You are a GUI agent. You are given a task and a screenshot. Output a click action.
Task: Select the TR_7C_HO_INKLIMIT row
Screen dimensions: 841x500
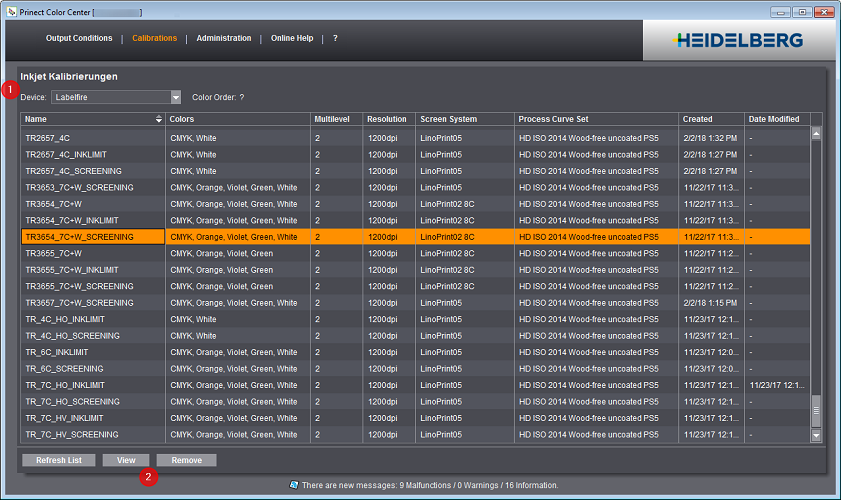(416, 385)
